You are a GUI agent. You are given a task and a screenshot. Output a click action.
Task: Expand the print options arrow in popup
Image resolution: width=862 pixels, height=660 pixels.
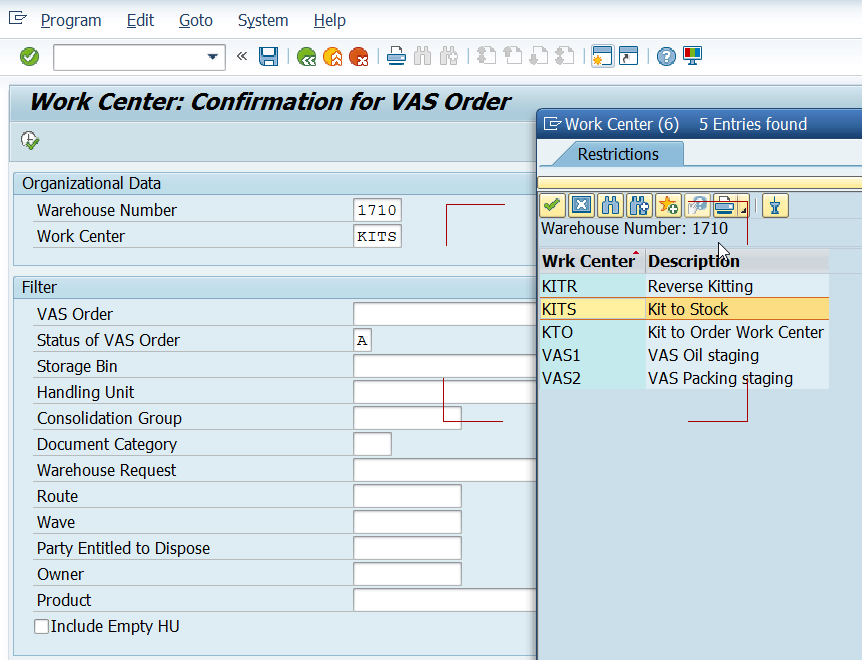tap(744, 210)
